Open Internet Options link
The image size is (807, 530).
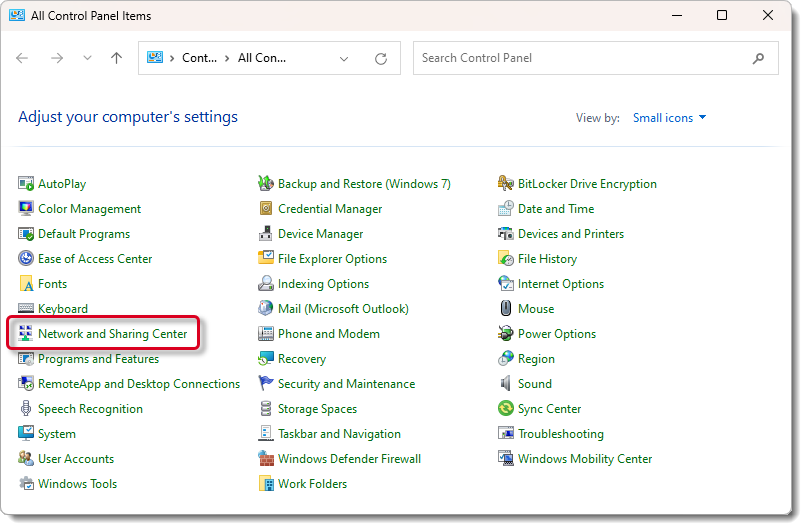coord(560,284)
